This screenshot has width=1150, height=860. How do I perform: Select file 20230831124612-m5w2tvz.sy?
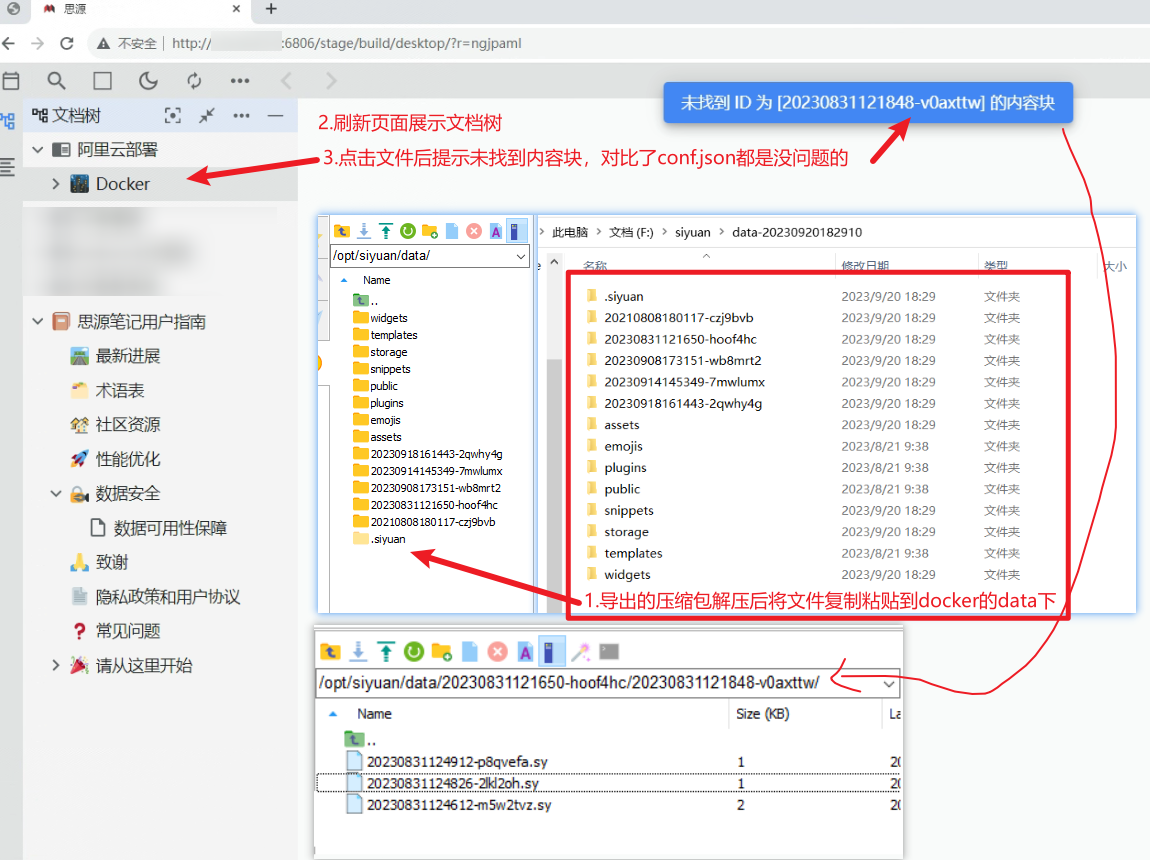[458, 804]
